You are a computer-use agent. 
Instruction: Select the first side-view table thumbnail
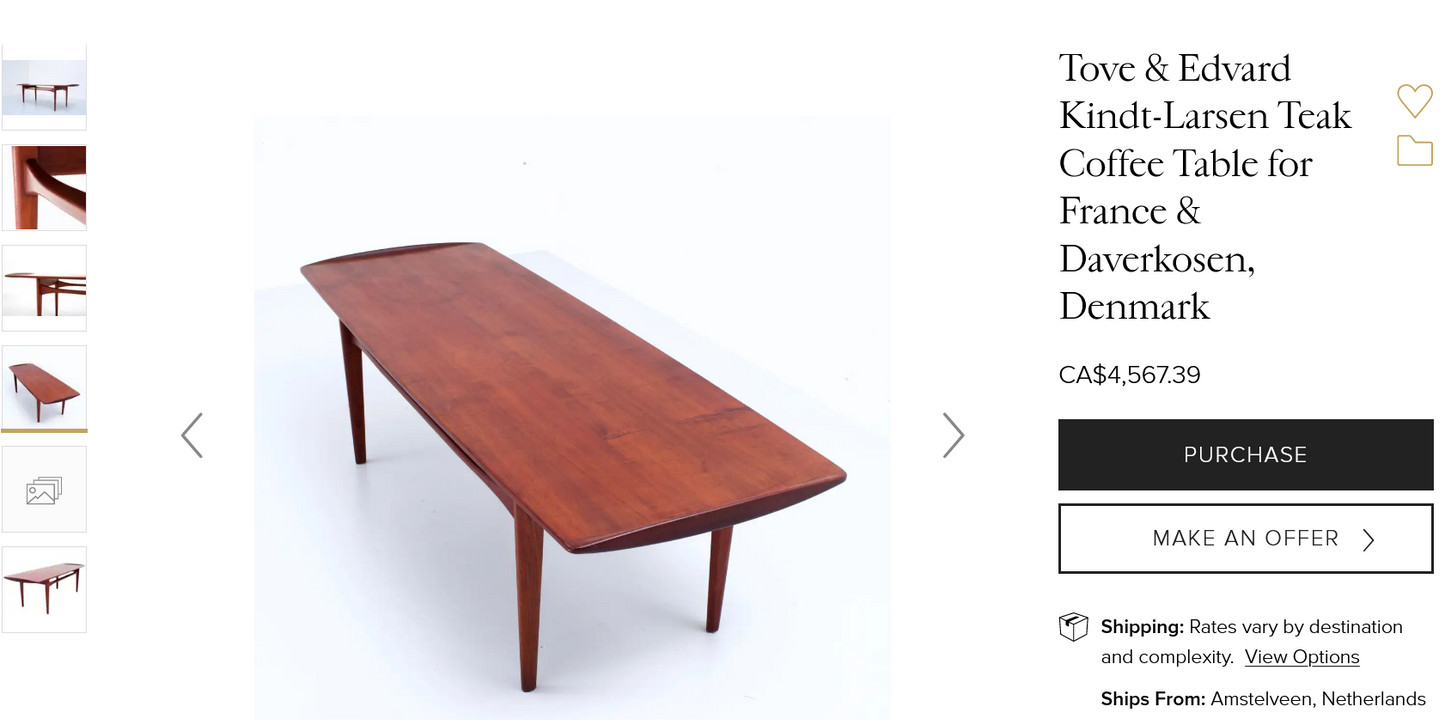[x=44, y=87]
